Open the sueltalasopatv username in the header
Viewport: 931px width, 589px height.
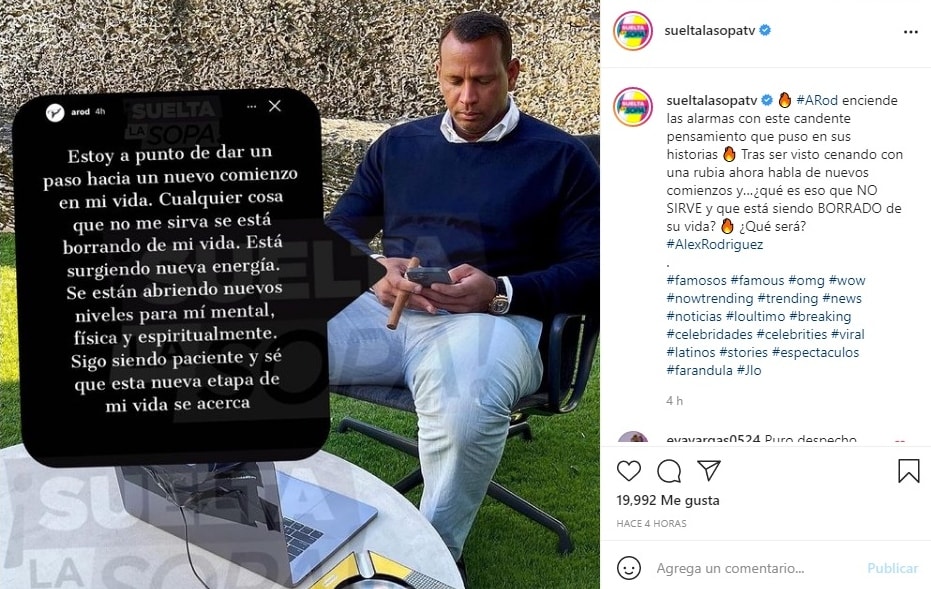pyautogui.click(x=710, y=30)
